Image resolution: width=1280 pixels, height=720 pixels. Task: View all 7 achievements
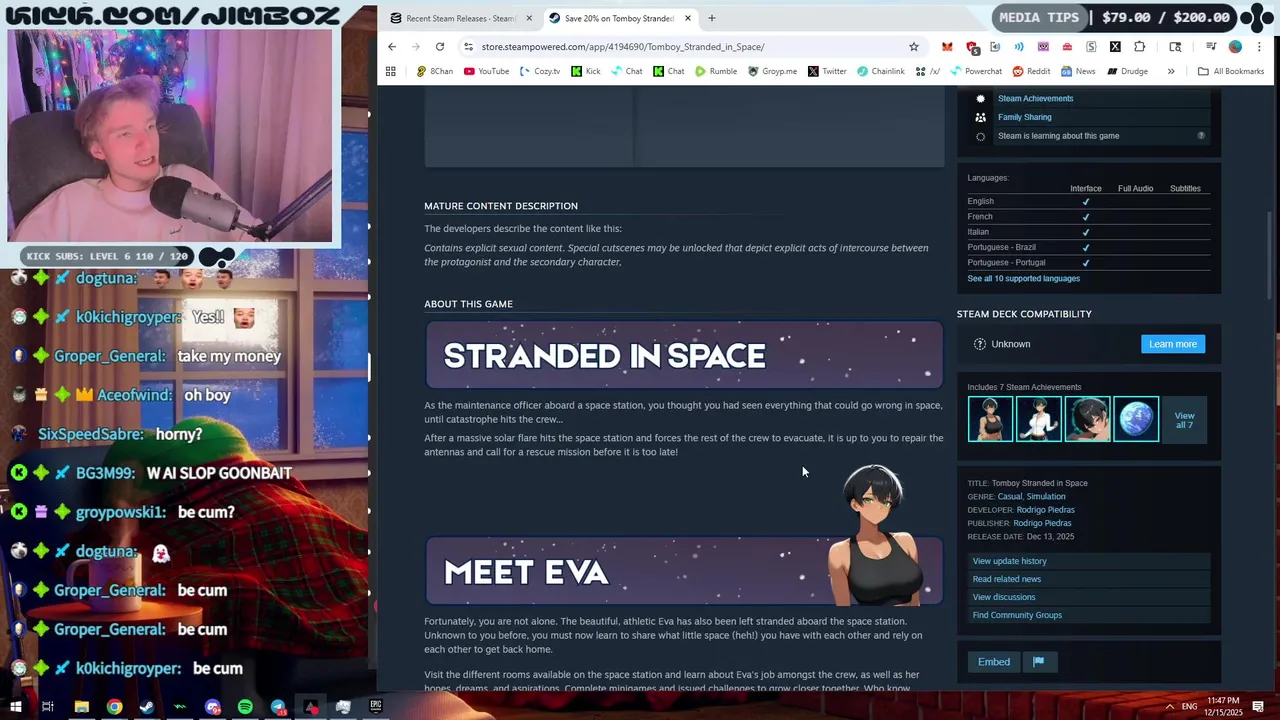(x=1184, y=420)
